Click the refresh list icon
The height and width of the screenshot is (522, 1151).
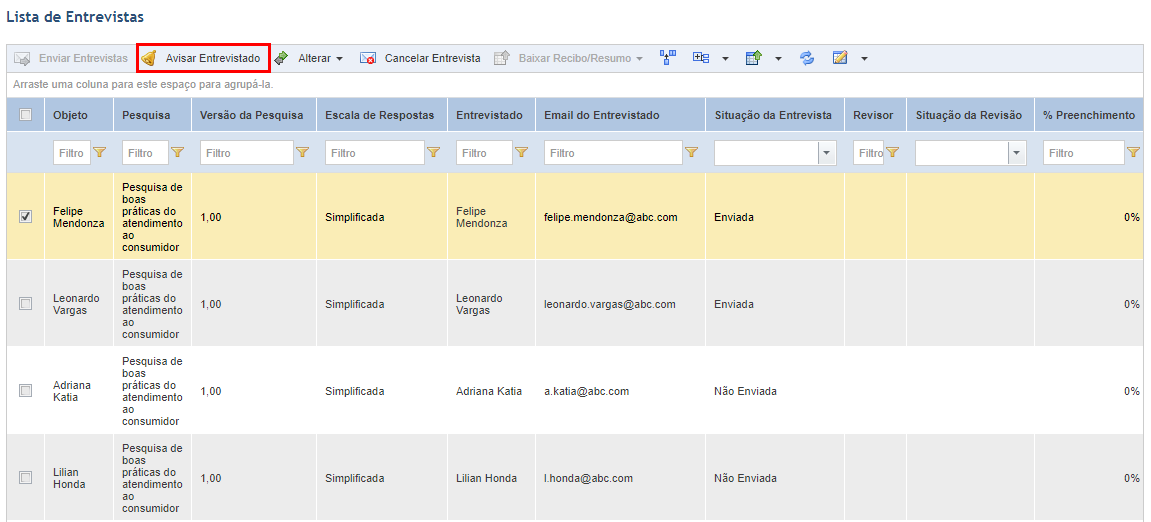click(807, 58)
